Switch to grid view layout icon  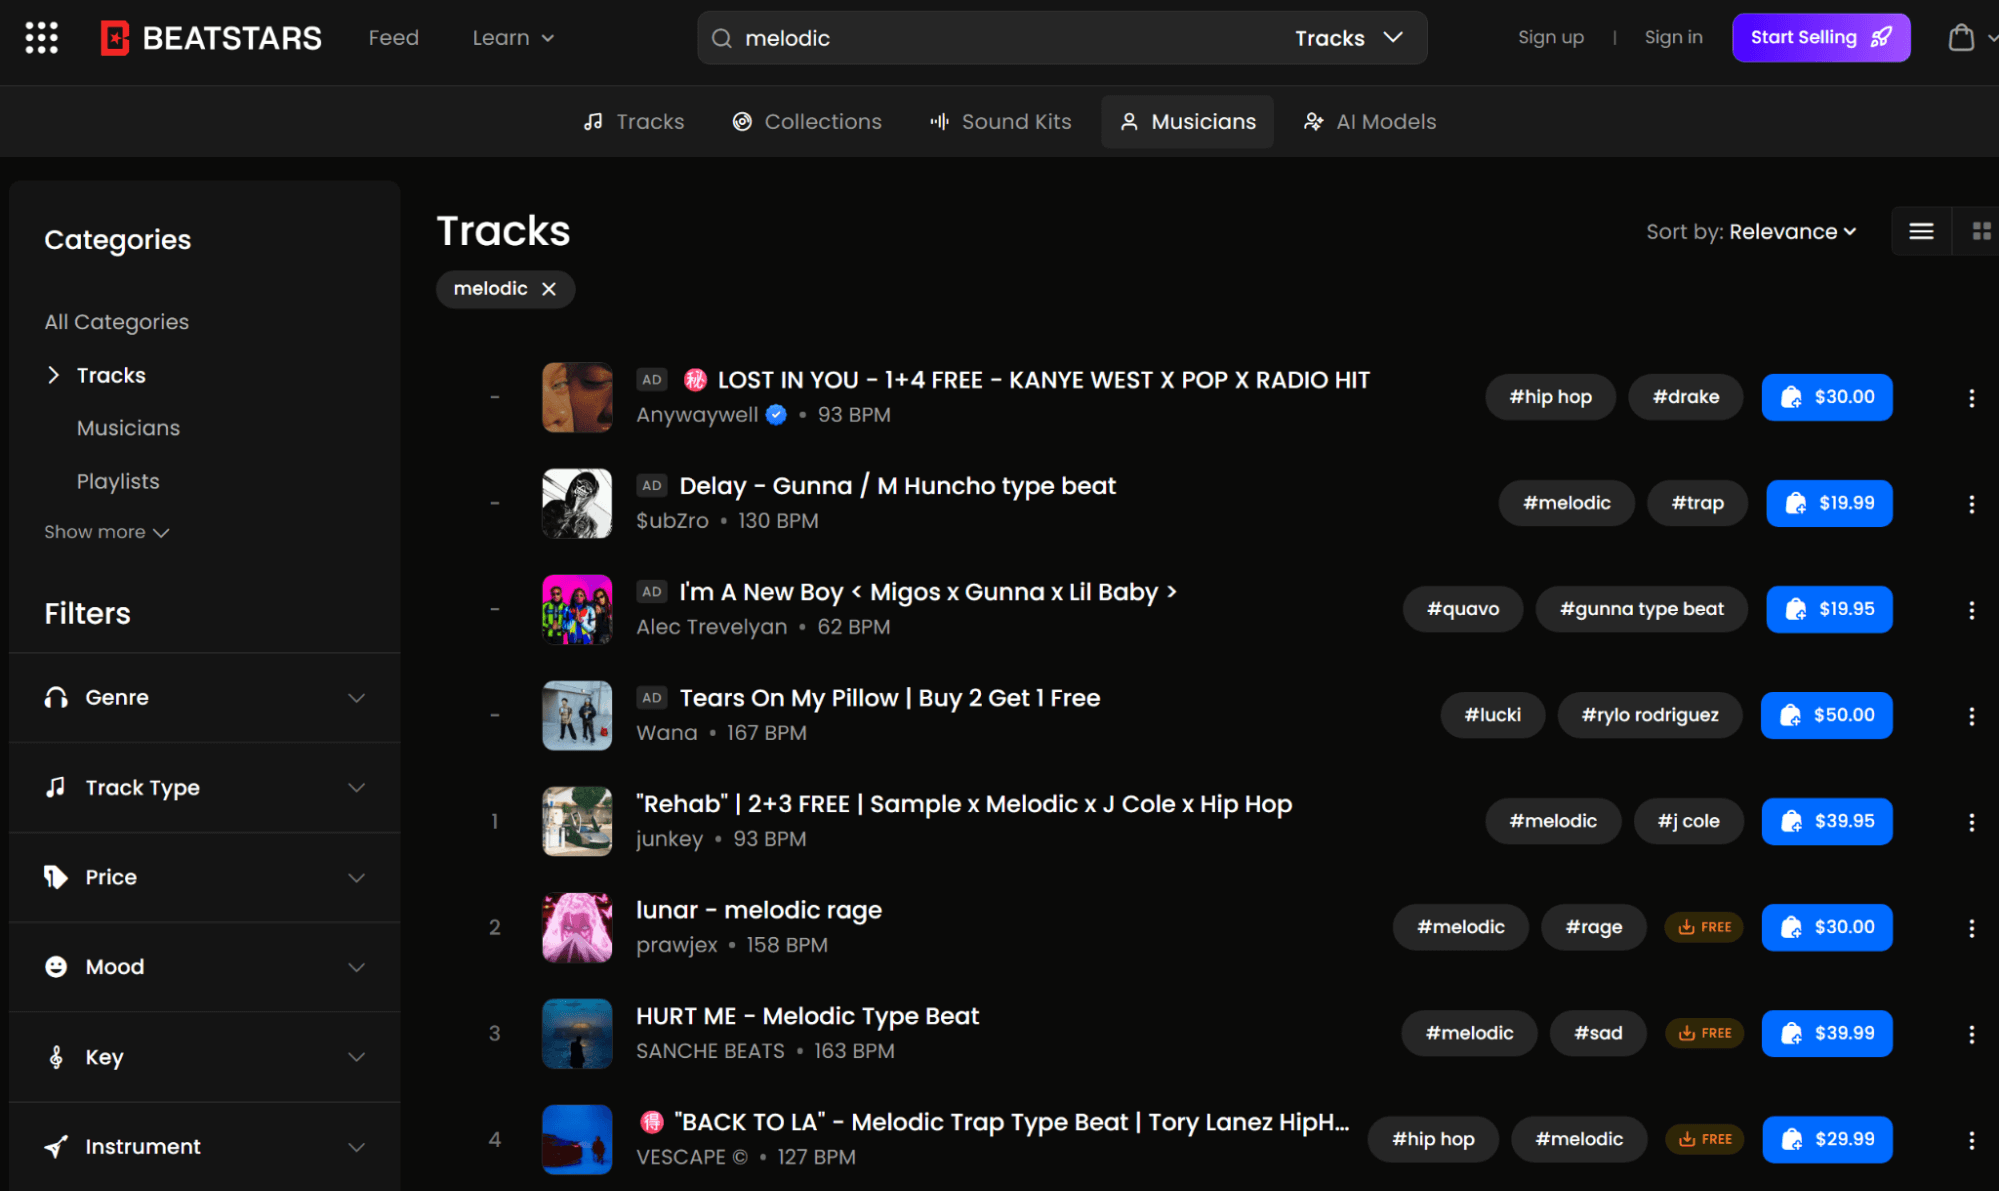tap(1980, 232)
